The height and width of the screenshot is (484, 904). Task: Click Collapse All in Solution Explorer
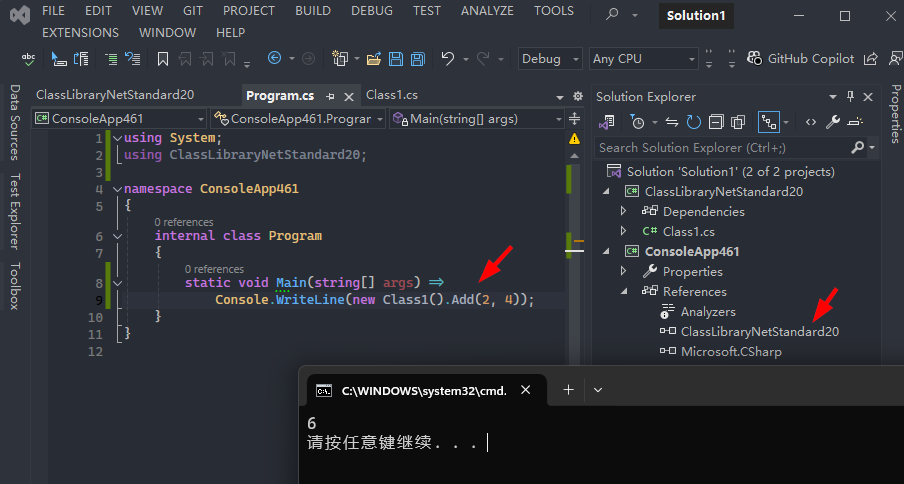716,122
